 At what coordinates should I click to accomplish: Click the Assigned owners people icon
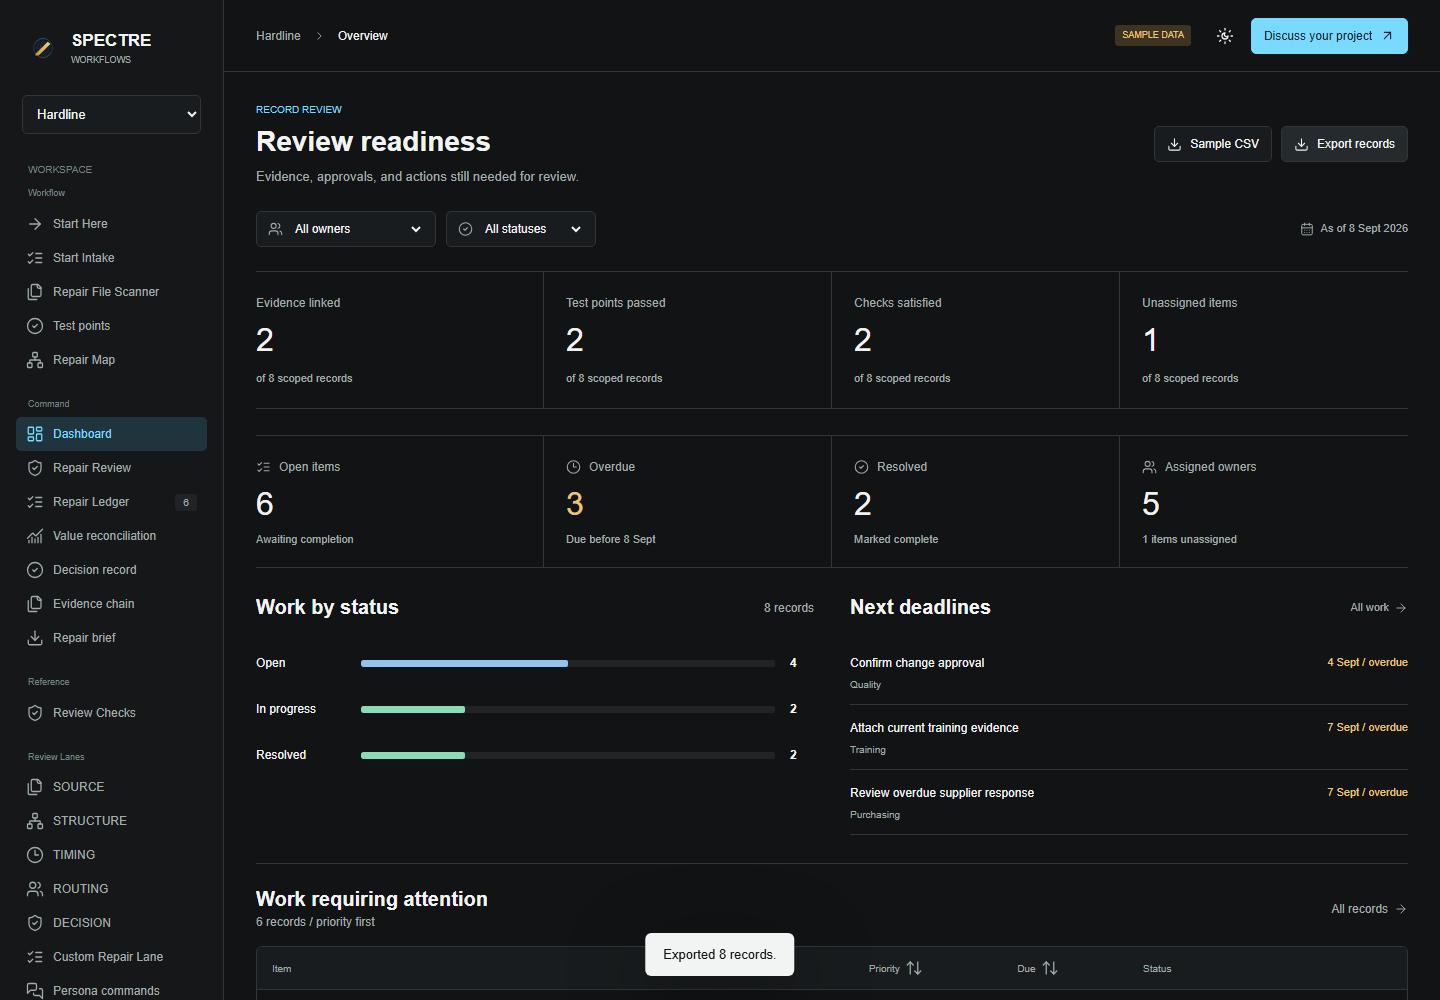point(1149,467)
